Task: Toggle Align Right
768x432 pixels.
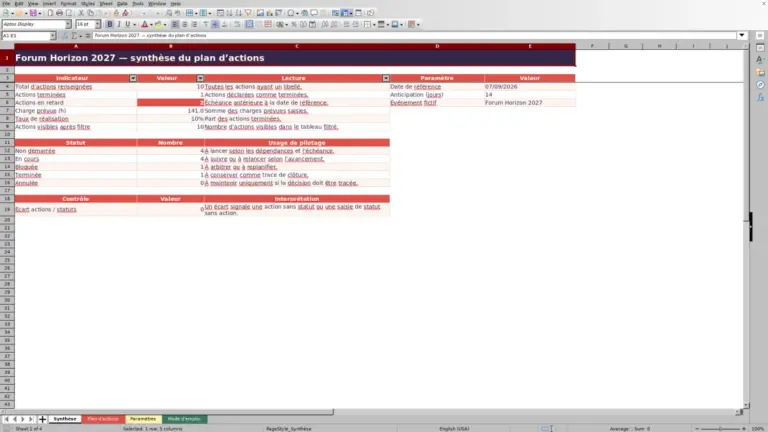Action: click(194, 24)
